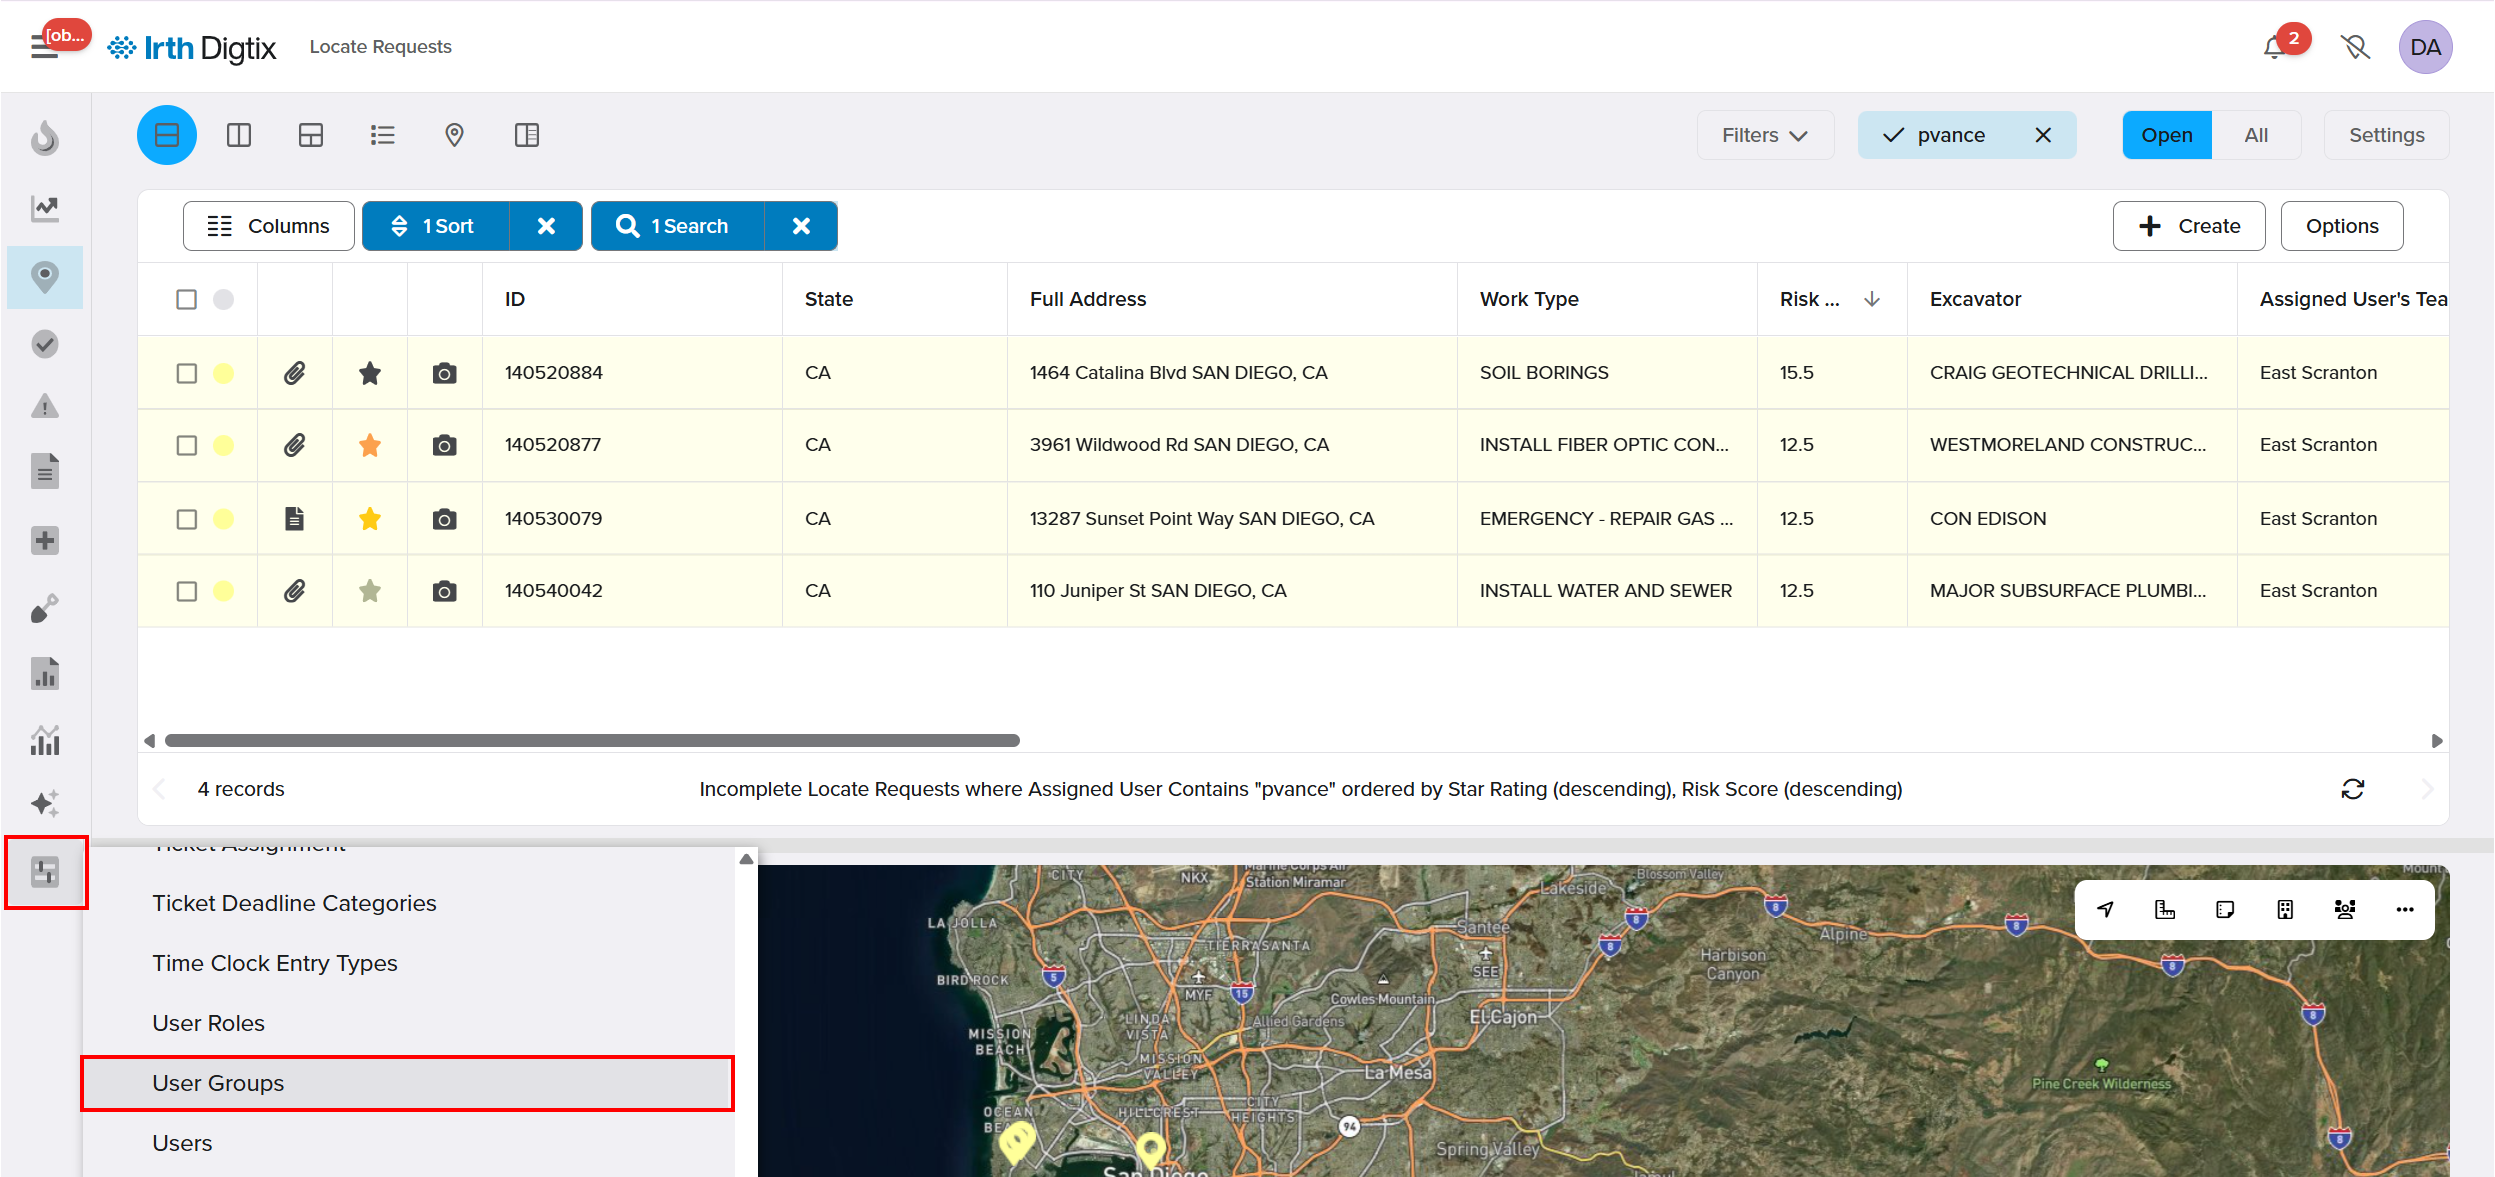Open paperclip attachment on ticket 140540042
This screenshot has height=1177, width=2495.
pos(294,591)
